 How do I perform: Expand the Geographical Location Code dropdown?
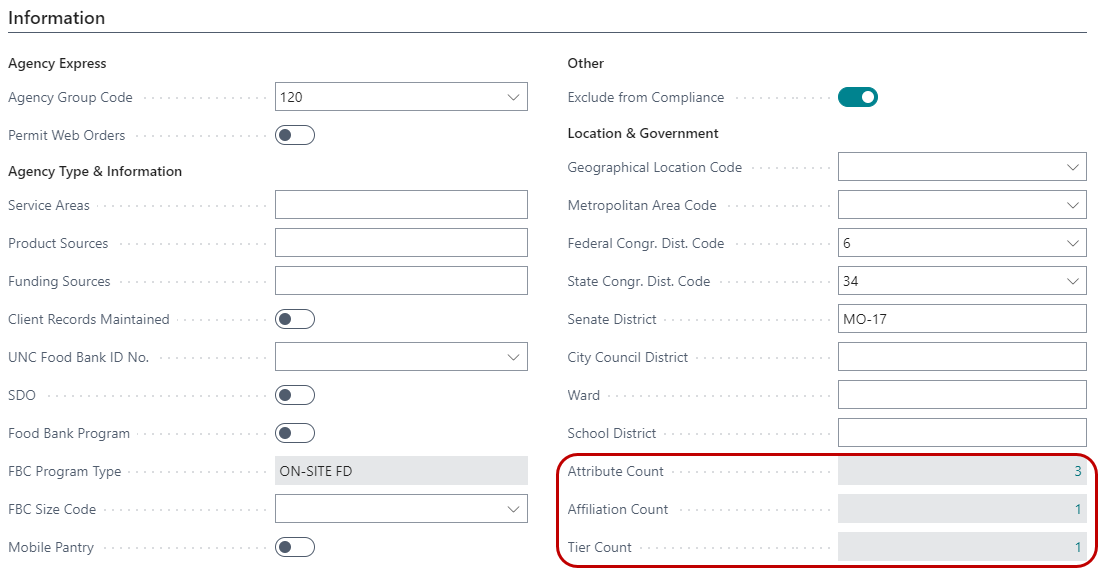(x=1073, y=167)
